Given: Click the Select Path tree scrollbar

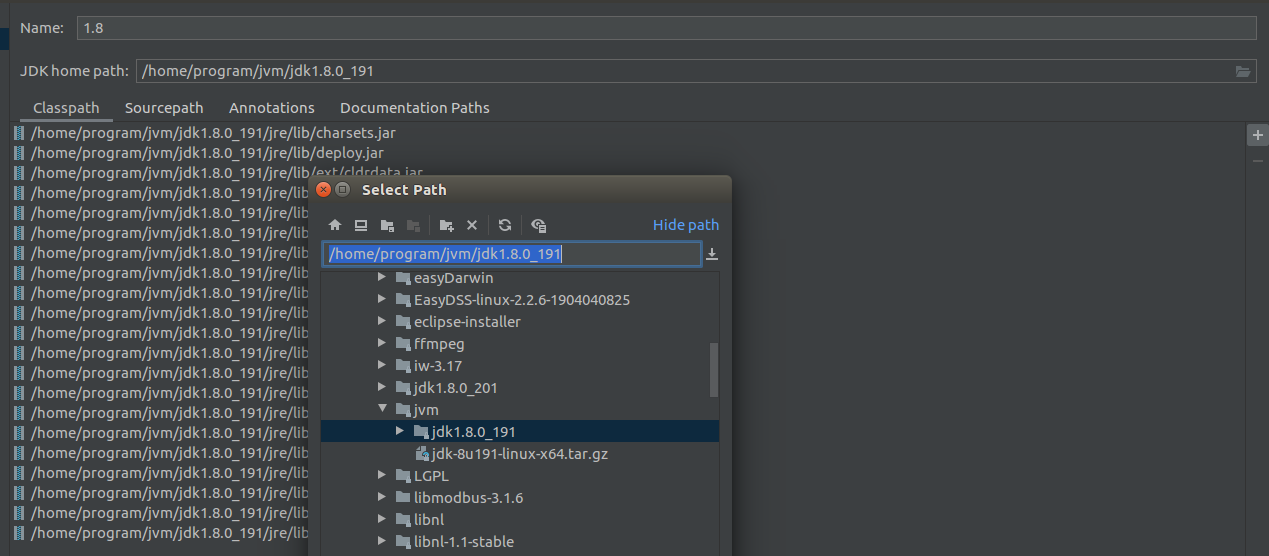Looking at the screenshot, I should coord(714,369).
